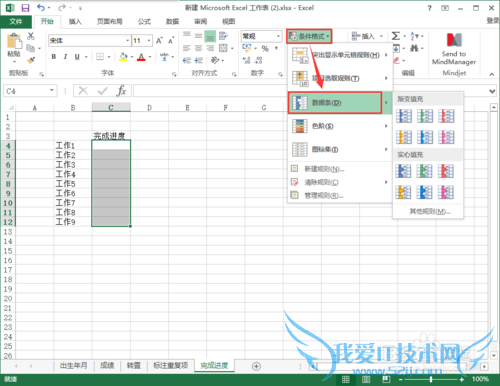This screenshot has width=500, height=386.
Task: Click the Copy icon in clipboard group
Action: coord(31,48)
